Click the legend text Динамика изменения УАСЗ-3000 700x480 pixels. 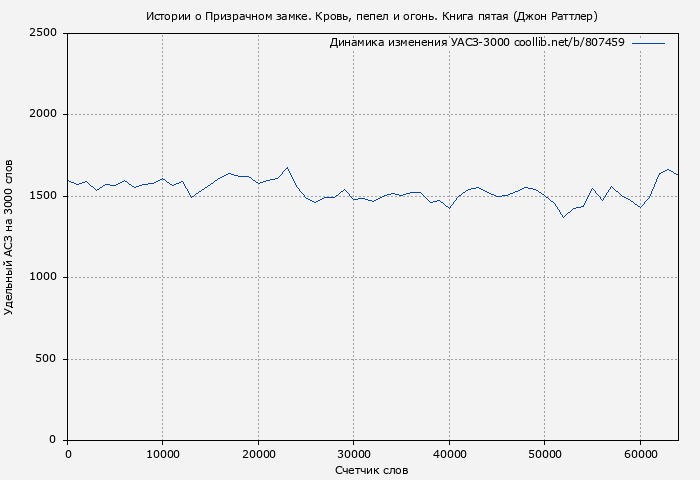click(x=419, y=43)
